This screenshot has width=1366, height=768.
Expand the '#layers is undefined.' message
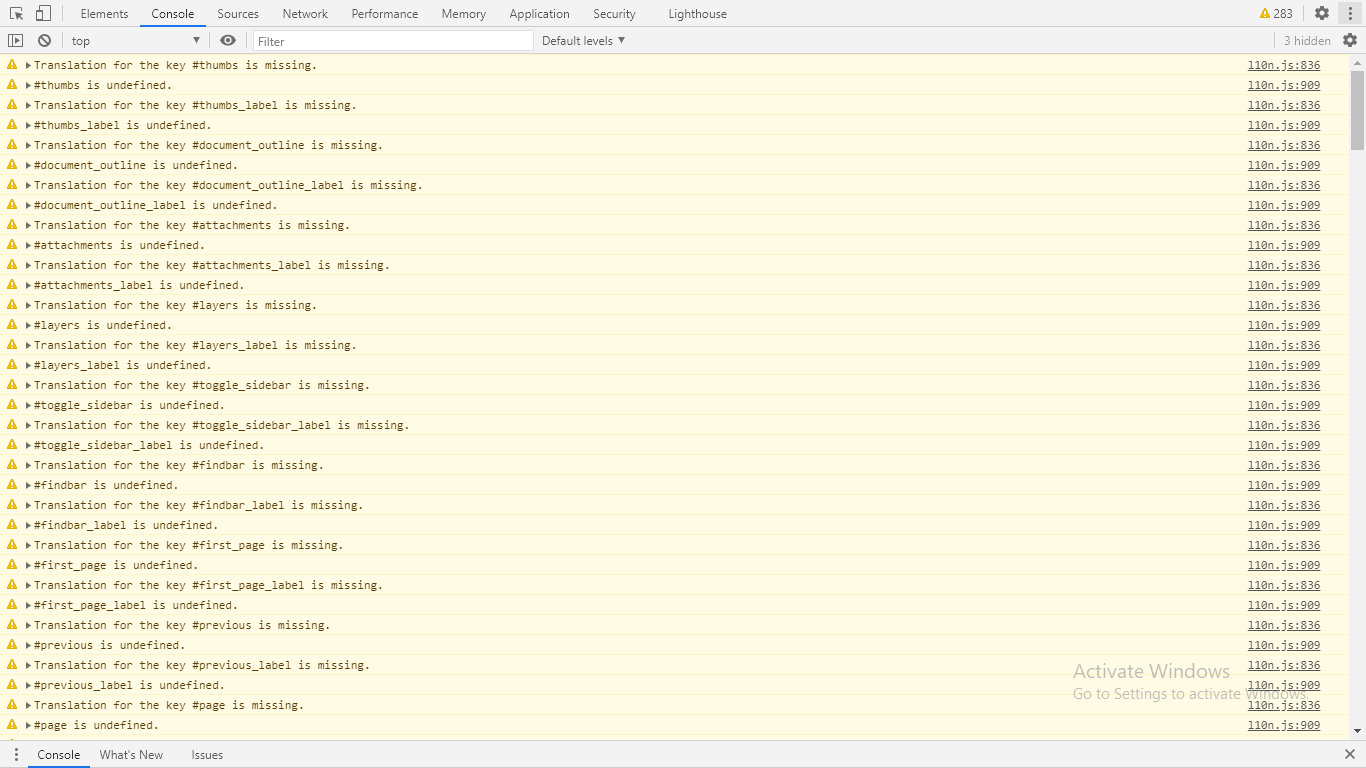coord(29,325)
